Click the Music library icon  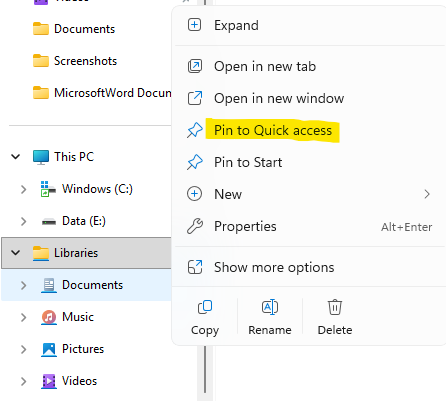click(x=49, y=317)
